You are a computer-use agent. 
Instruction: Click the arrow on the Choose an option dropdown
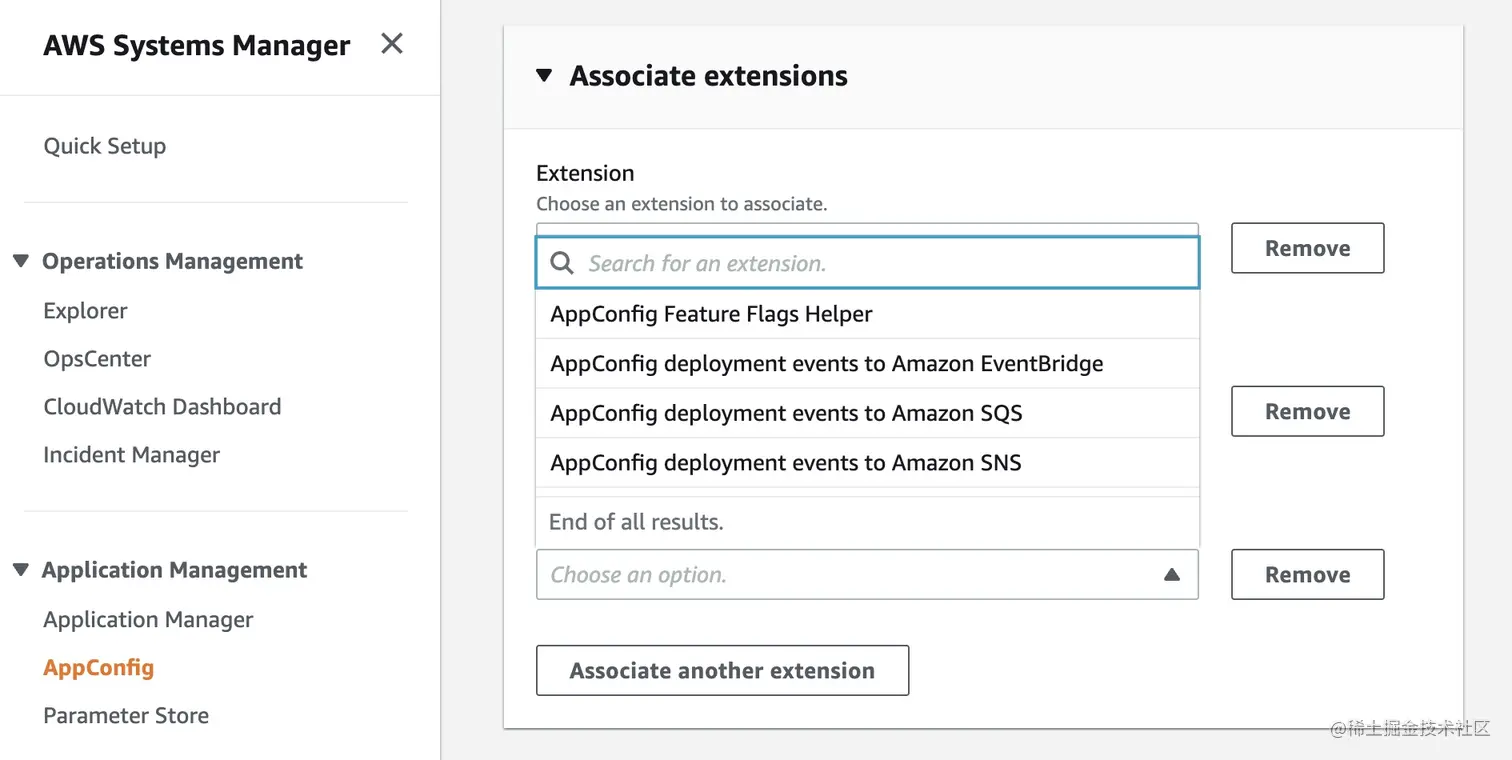[x=1172, y=575]
